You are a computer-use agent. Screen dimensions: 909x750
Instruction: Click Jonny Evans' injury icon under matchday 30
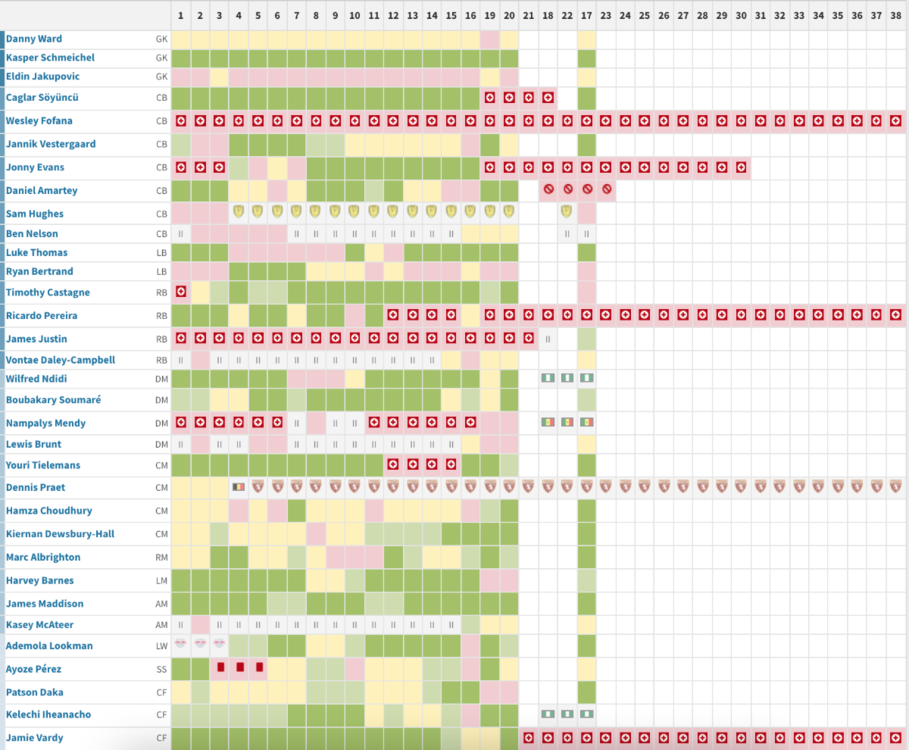pyautogui.click(x=741, y=167)
